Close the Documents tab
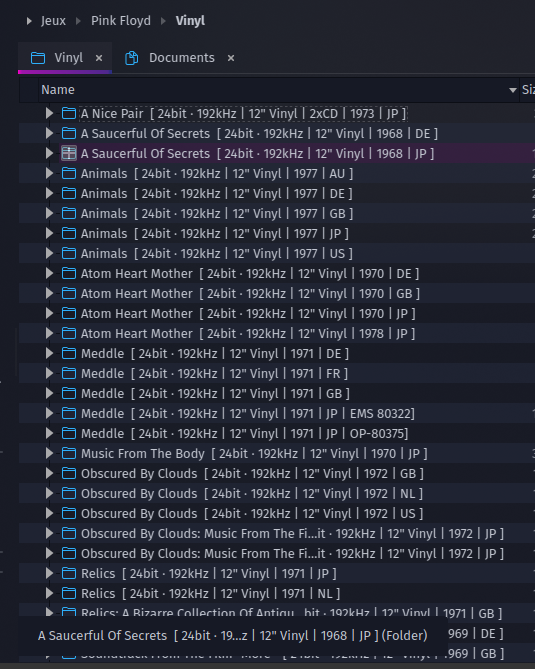The height and width of the screenshot is (669, 535). coord(231,58)
